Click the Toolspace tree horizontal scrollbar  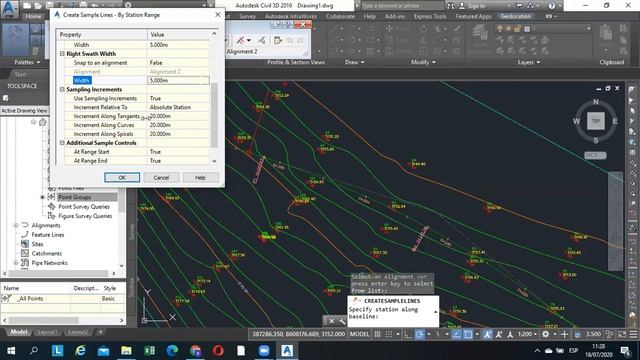tap(59, 273)
